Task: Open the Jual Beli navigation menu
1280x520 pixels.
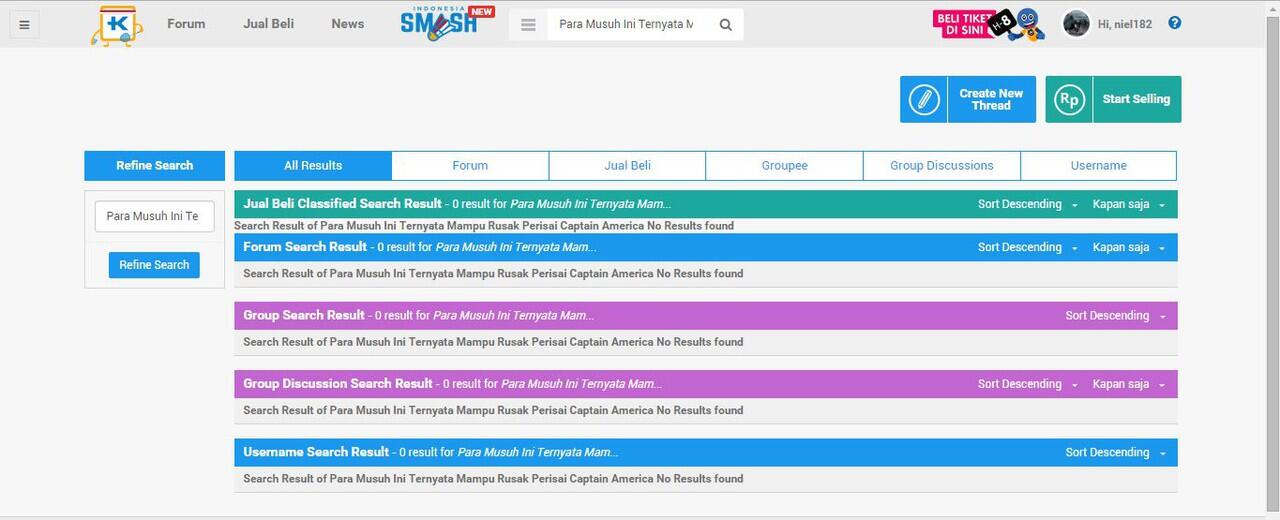Action: coord(268,24)
